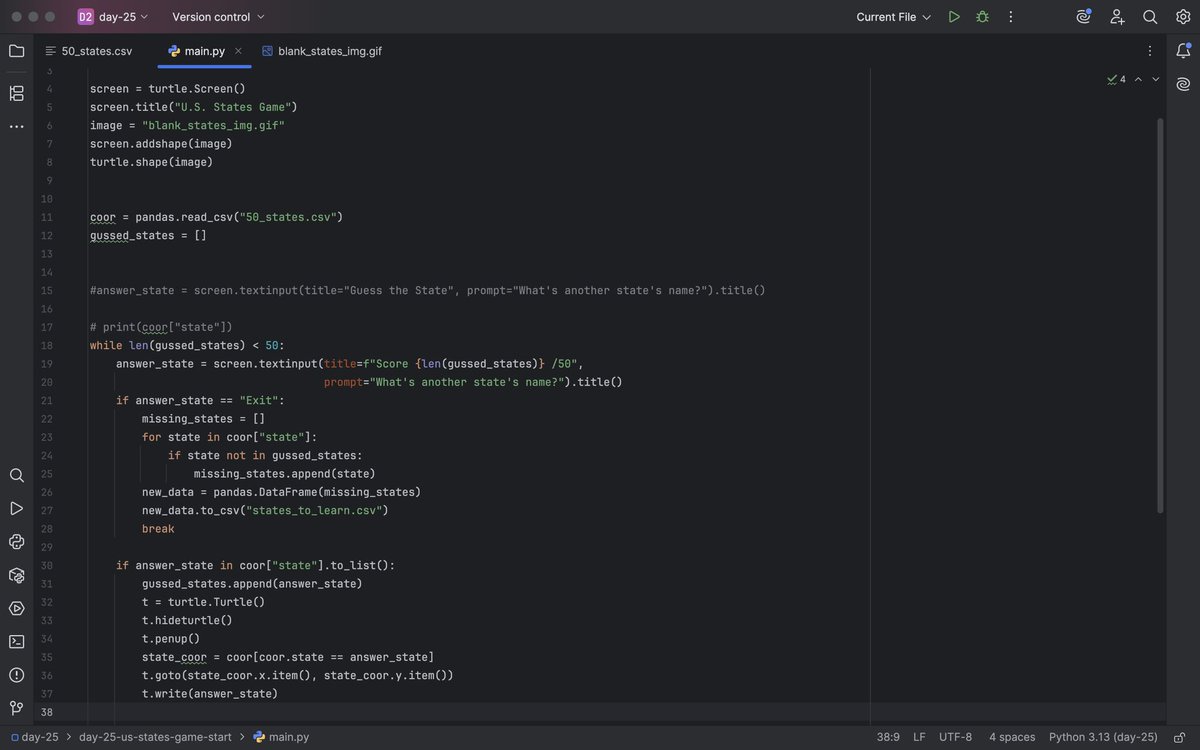
Task: Close the main.py tab
Action: [x=238, y=51]
